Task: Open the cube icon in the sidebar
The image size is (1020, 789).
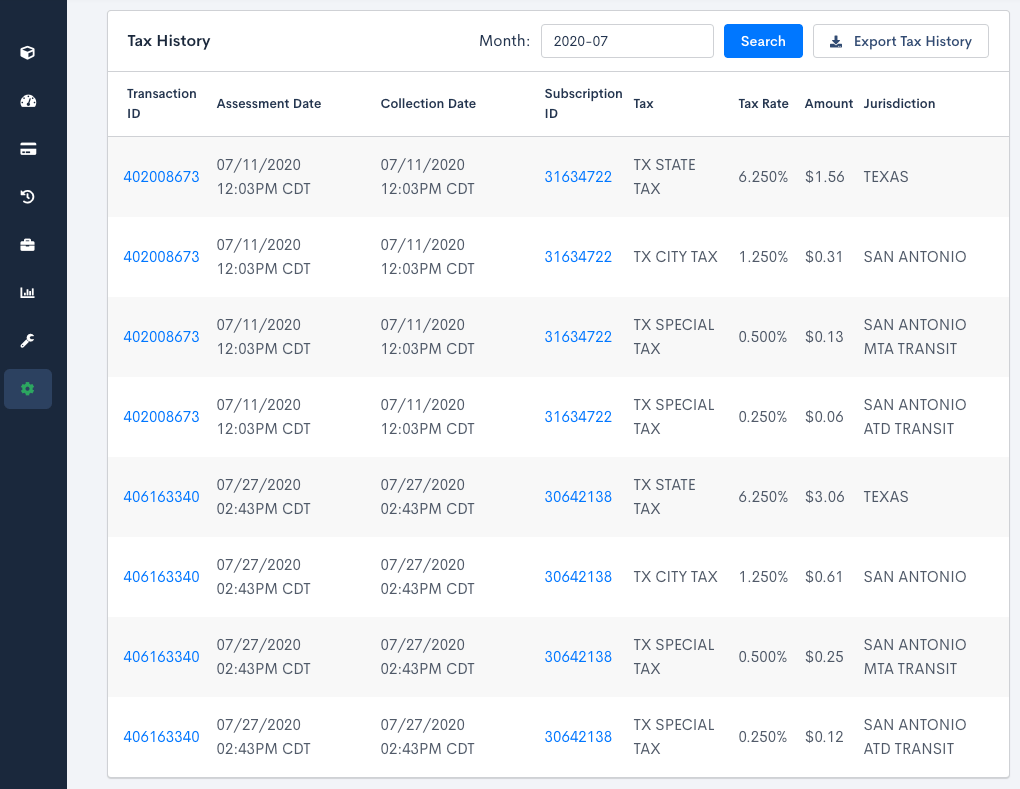Action: point(28,52)
